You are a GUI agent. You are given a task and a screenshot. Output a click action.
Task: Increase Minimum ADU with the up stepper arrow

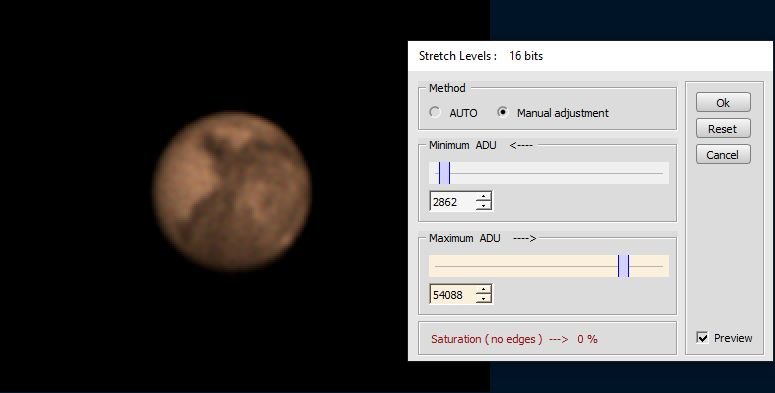pyautogui.click(x=484, y=197)
